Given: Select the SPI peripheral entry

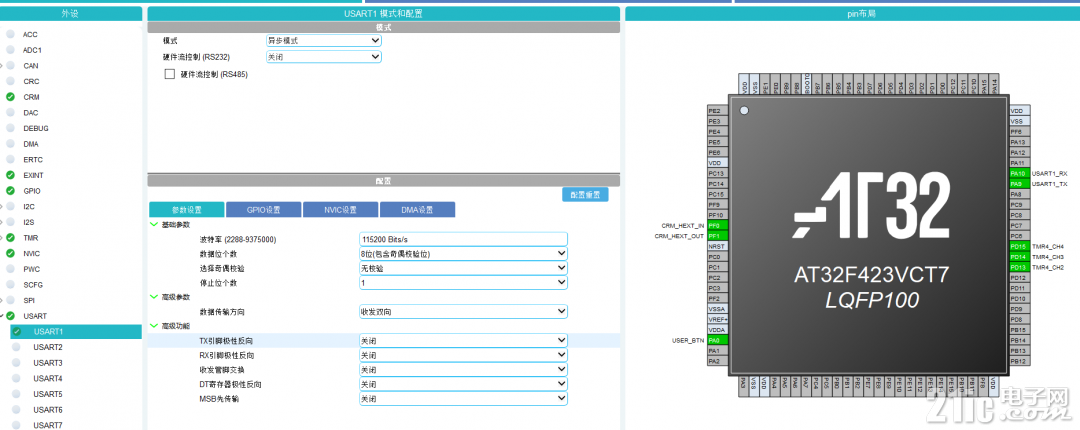Looking at the screenshot, I should [28, 300].
